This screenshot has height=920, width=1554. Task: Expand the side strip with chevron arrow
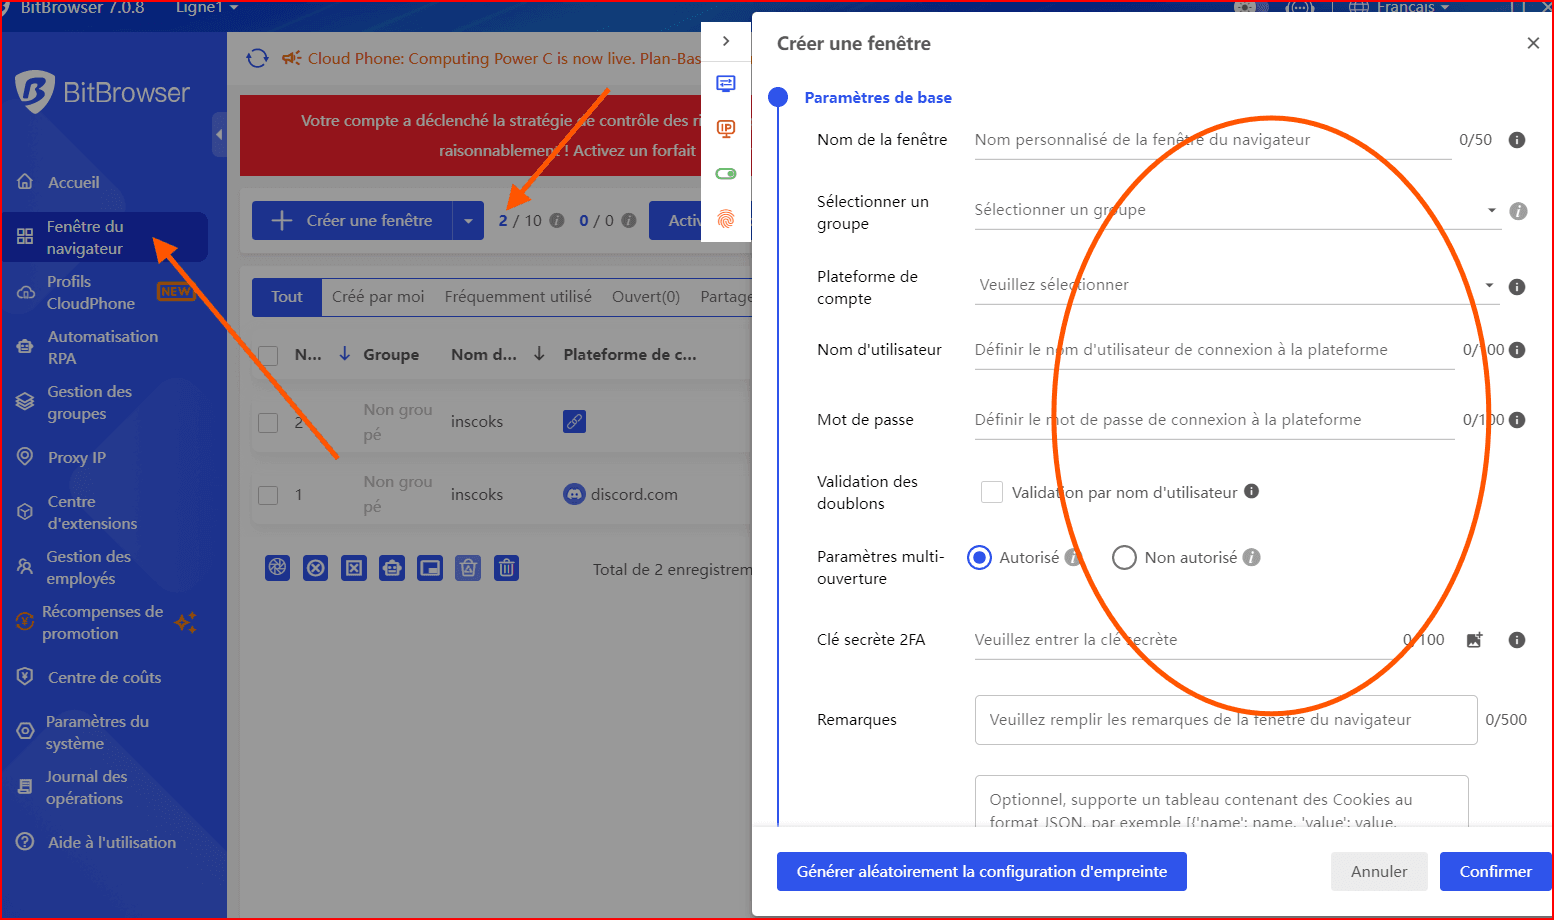pyautogui.click(x=726, y=41)
